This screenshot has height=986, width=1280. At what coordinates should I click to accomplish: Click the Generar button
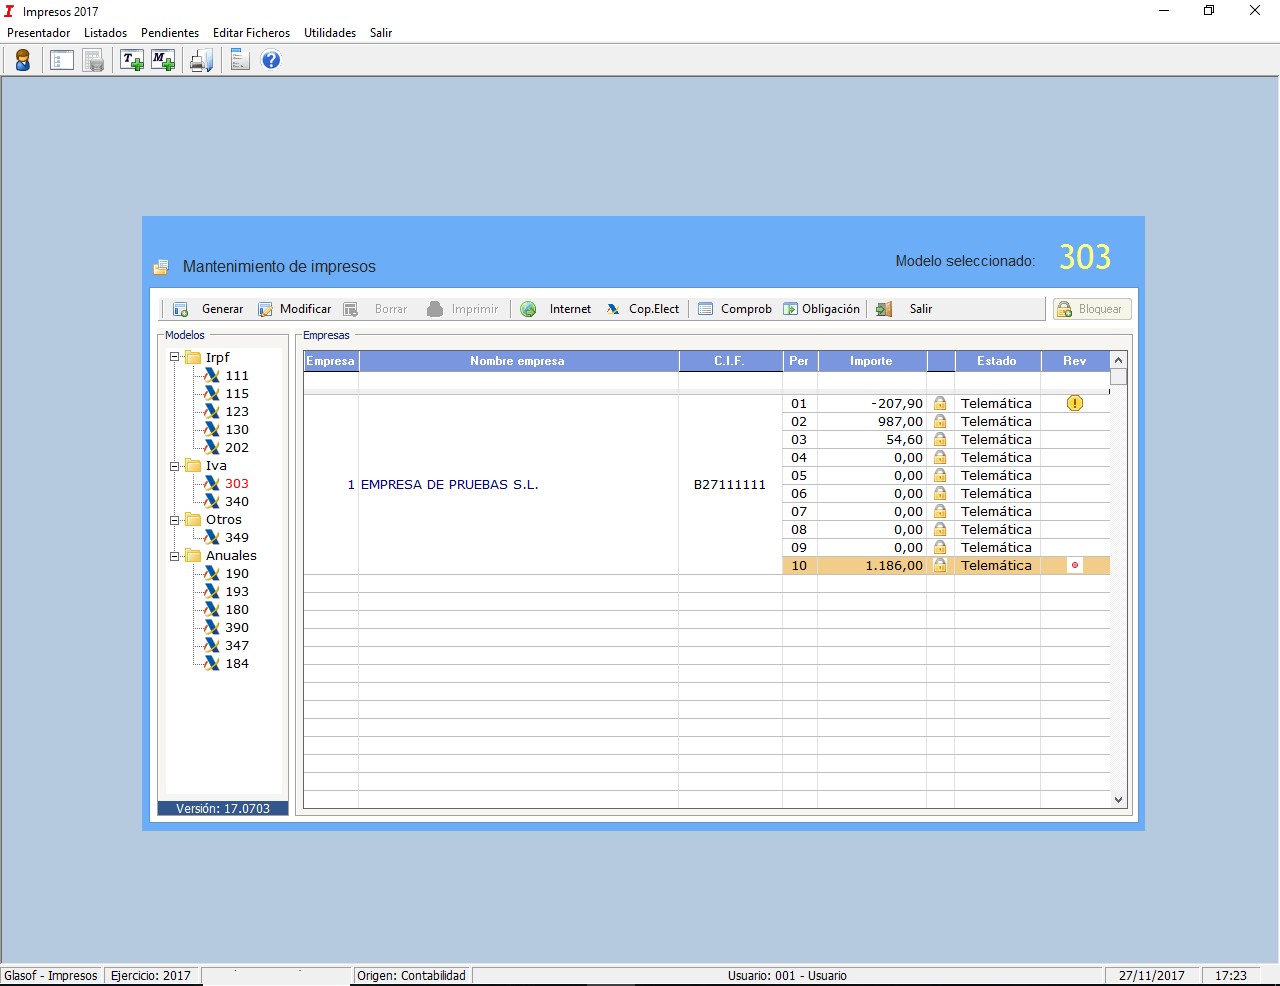(x=209, y=309)
